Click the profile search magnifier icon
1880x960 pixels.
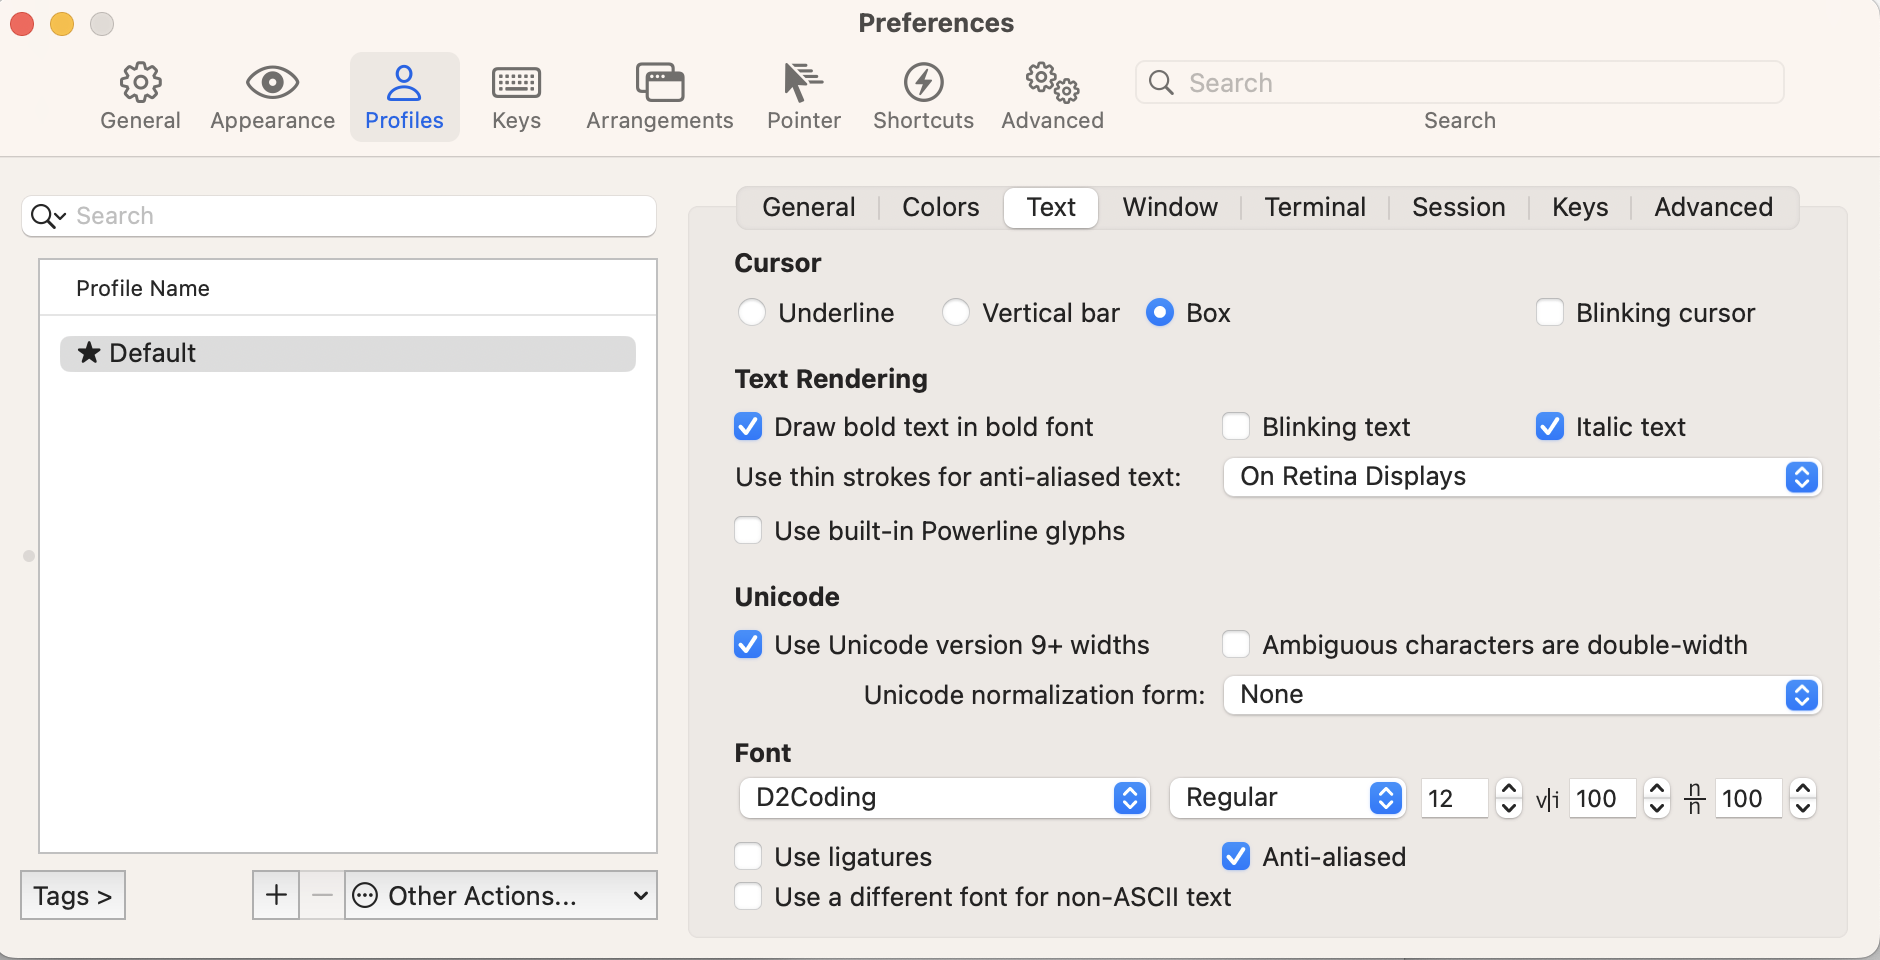pos(47,216)
